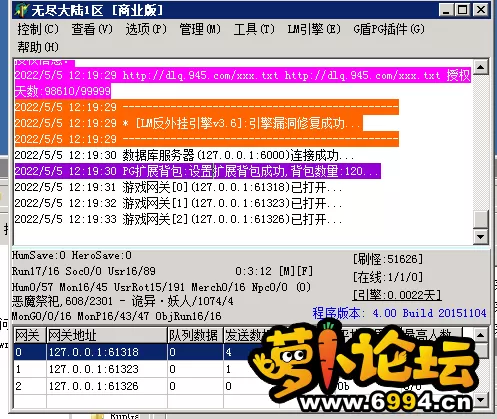Select the 游戏网关[0] 已打开 log line
497x419 pixels.
(x=178, y=187)
